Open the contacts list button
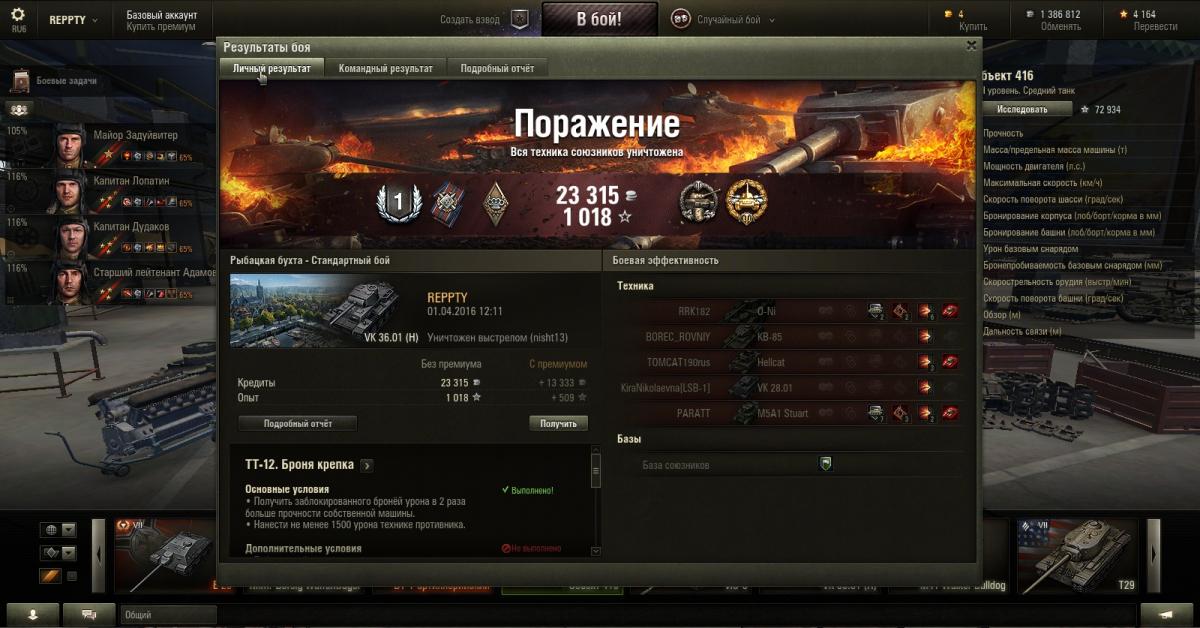This screenshot has width=1200, height=628. 32,614
